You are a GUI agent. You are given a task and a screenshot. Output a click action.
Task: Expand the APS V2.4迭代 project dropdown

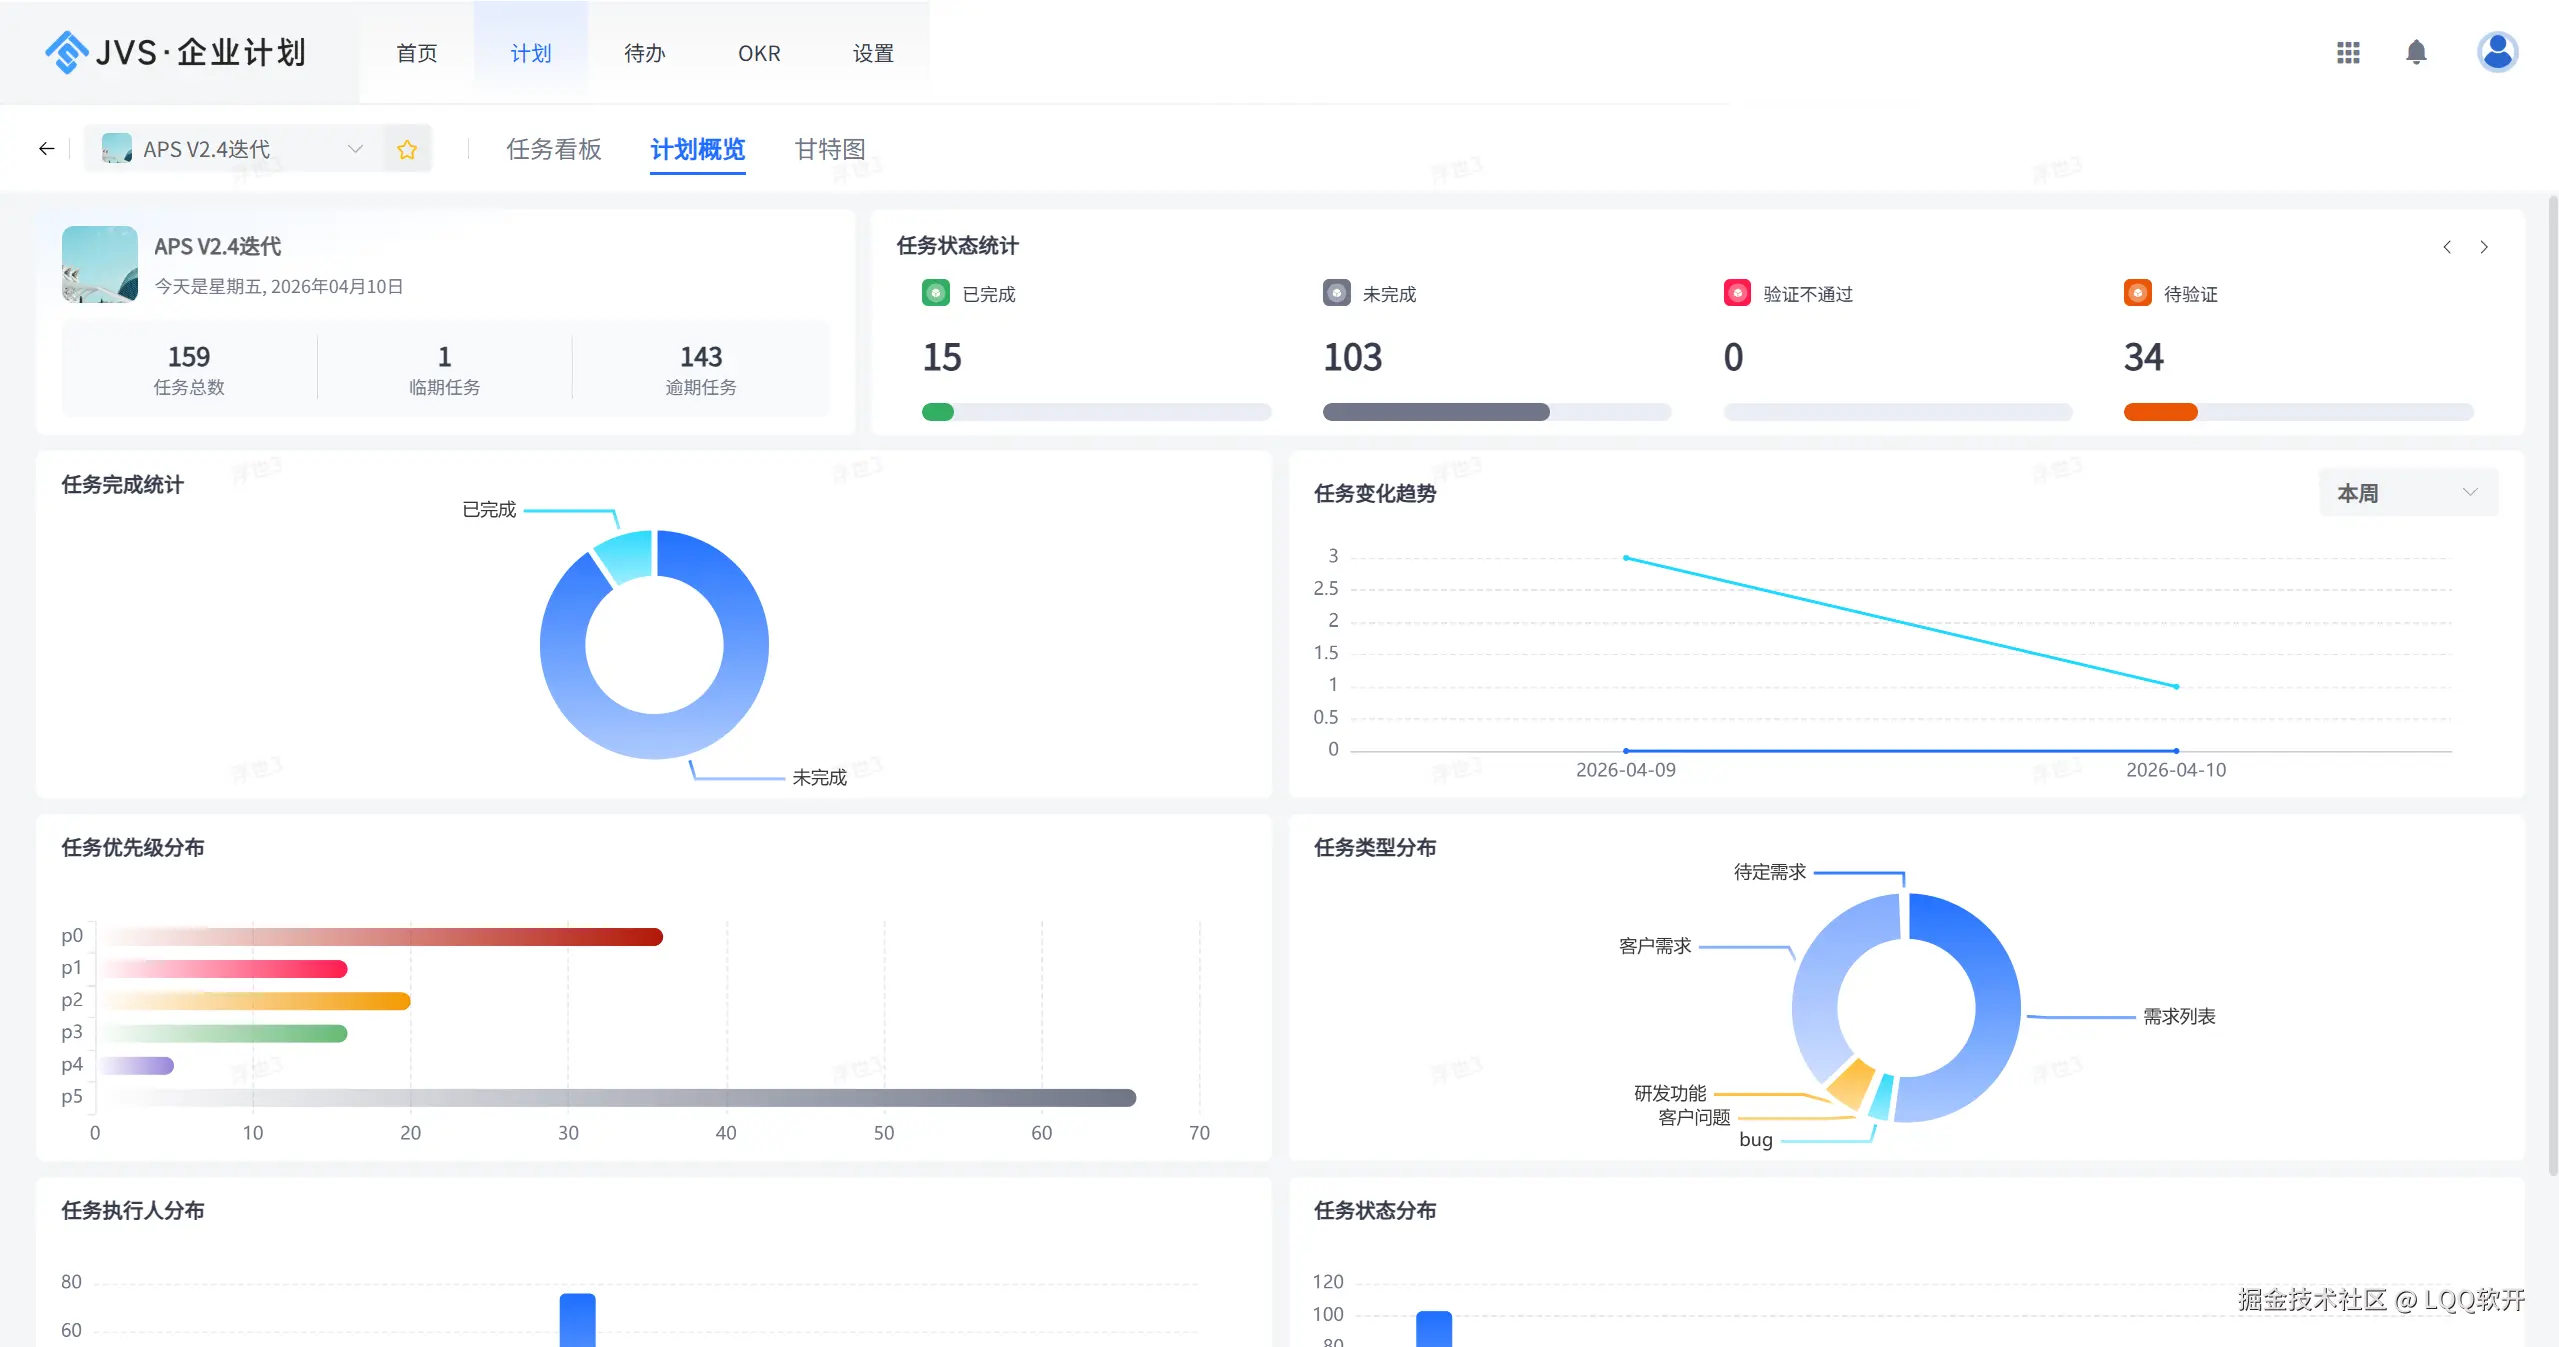[x=355, y=149]
